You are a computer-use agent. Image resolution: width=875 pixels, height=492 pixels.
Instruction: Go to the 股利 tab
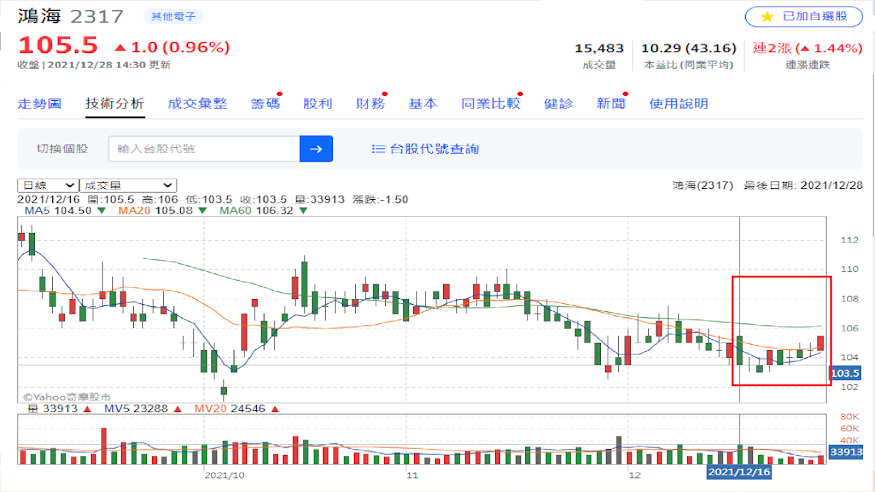(318, 104)
